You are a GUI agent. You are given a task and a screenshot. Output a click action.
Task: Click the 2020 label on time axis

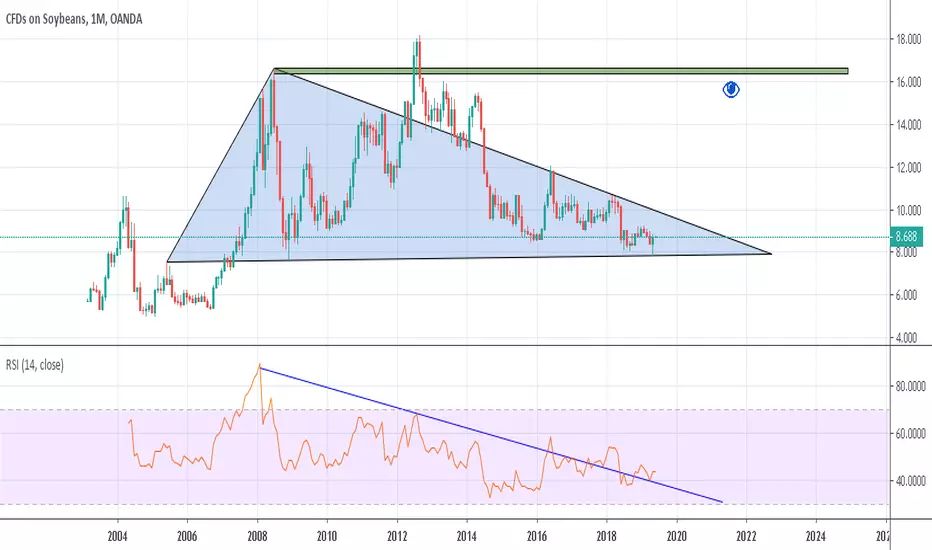coord(676,536)
